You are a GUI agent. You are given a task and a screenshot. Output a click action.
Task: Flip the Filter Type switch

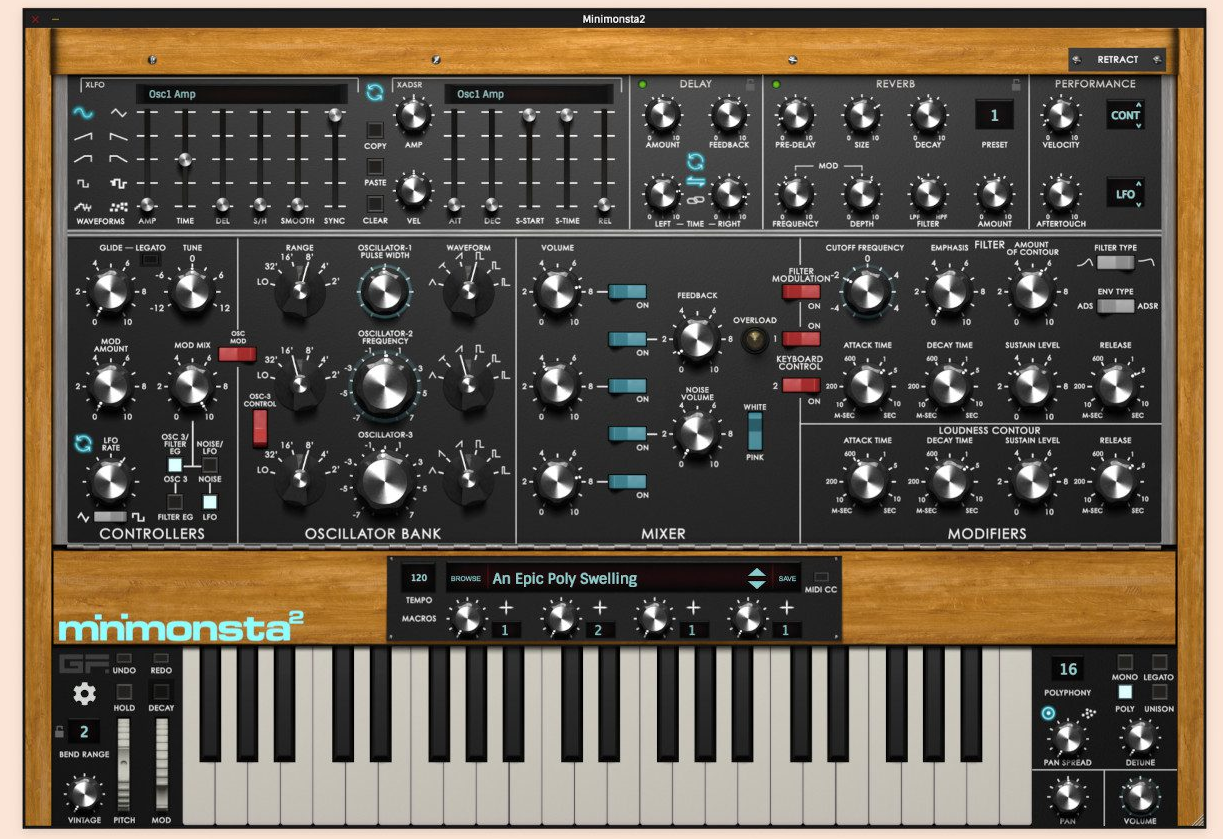pyautogui.click(x=1115, y=263)
